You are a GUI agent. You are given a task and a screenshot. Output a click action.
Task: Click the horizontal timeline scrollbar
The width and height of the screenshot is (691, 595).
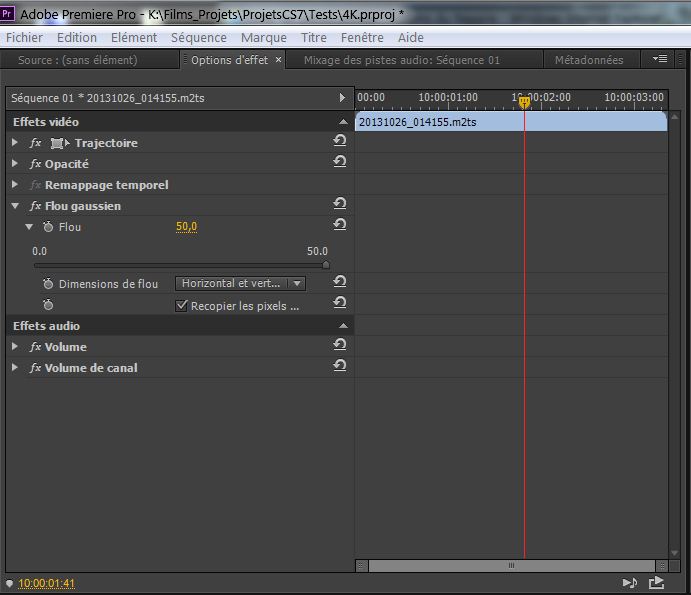512,565
